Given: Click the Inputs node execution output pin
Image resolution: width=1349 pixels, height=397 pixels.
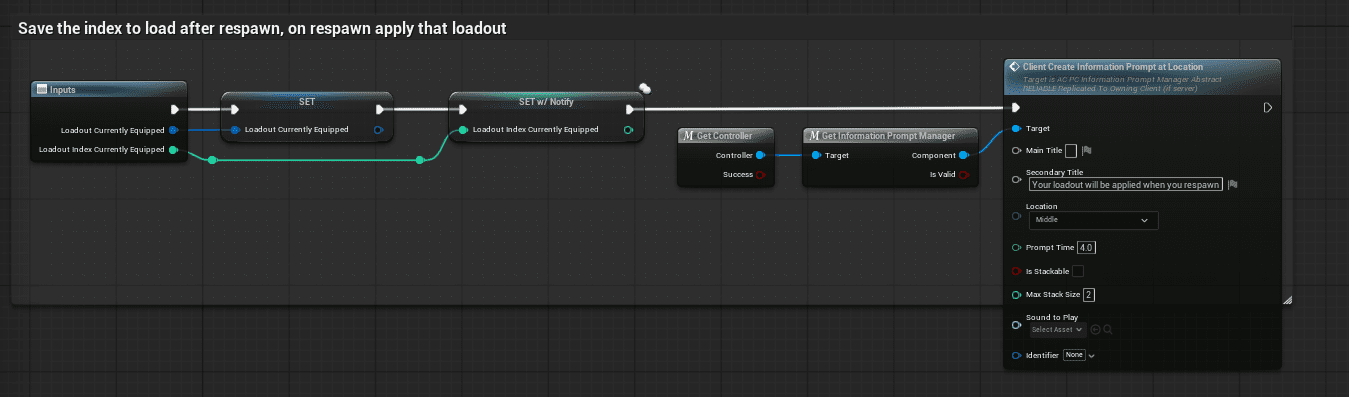Looking at the screenshot, I should click(175, 110).
